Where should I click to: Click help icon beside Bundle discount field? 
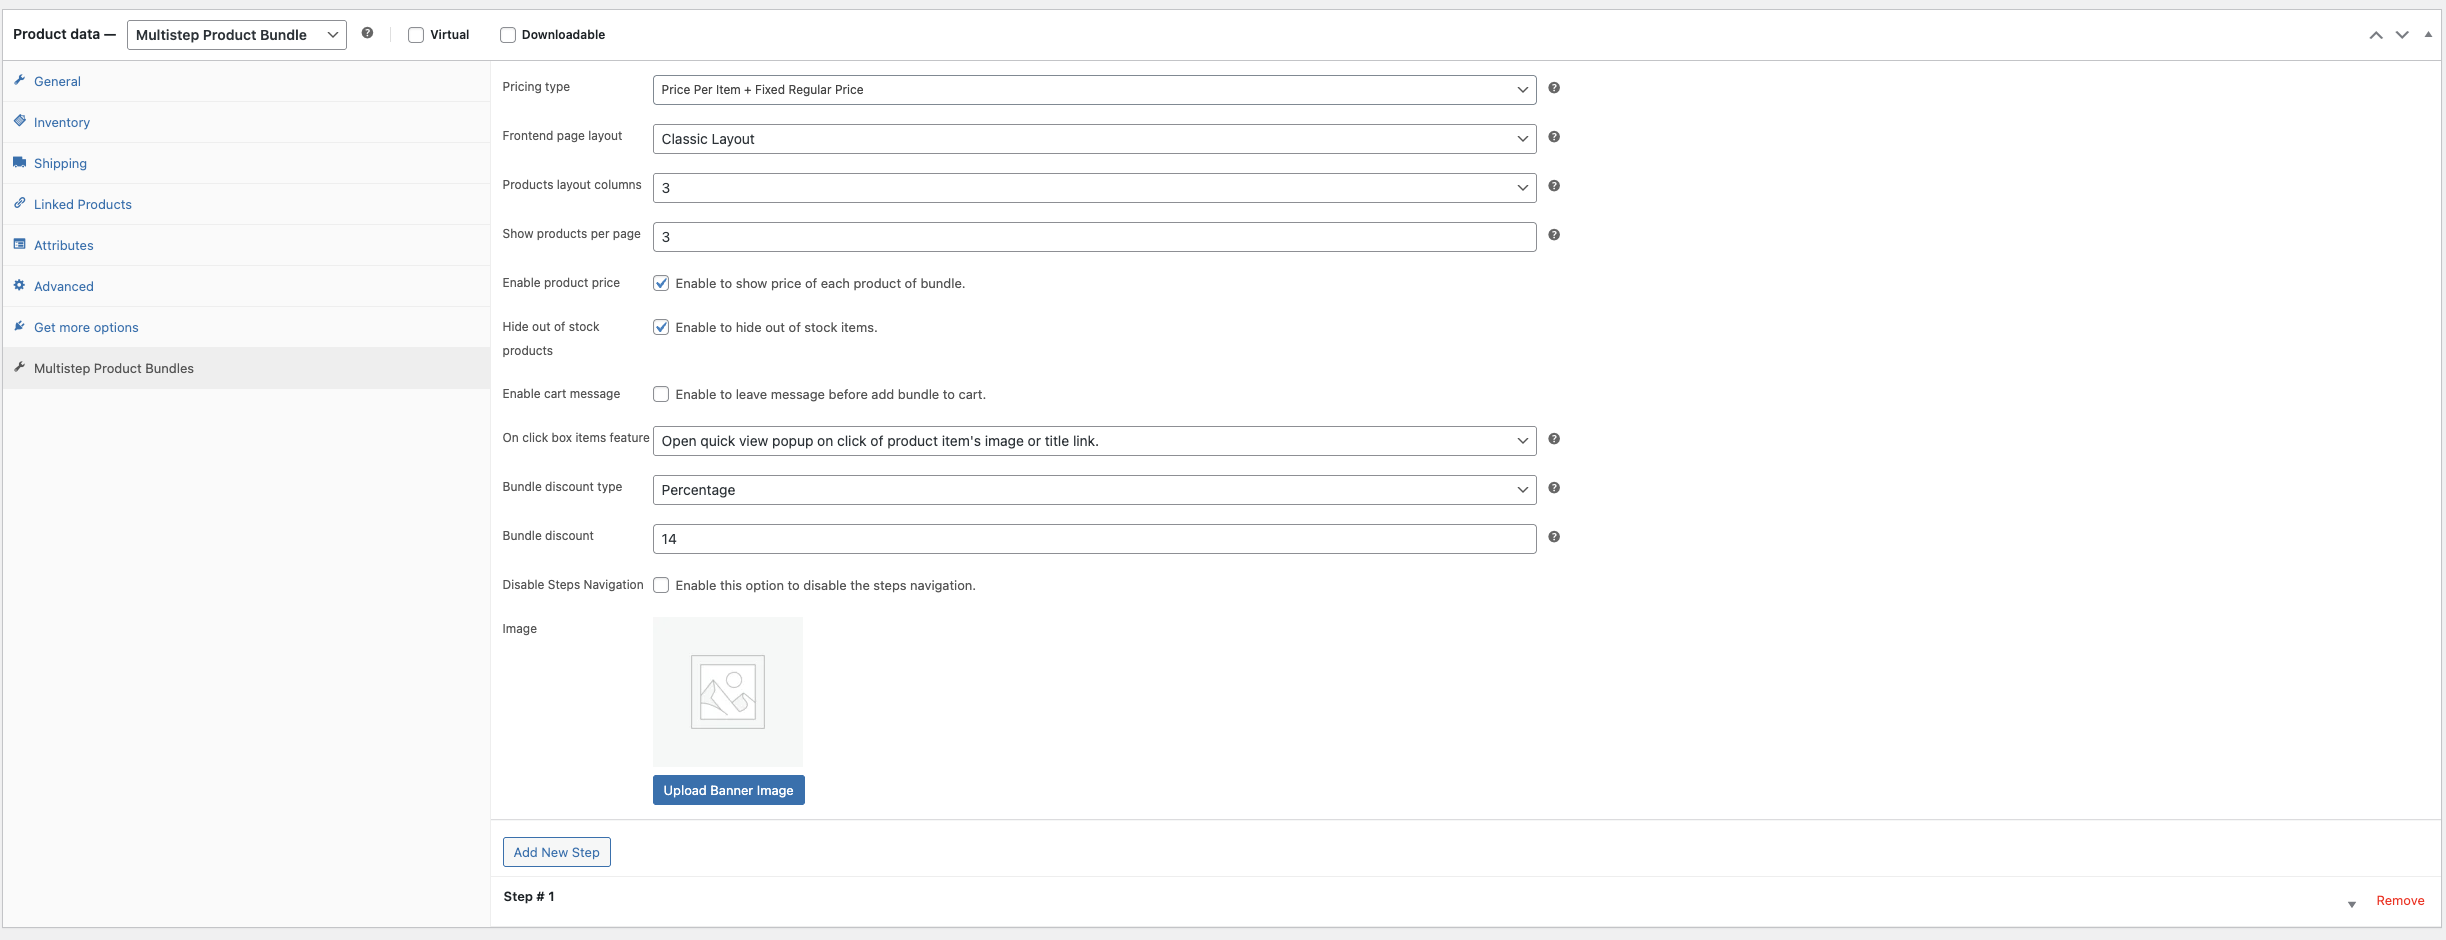pyautogui.click(x=1553, y=537)
